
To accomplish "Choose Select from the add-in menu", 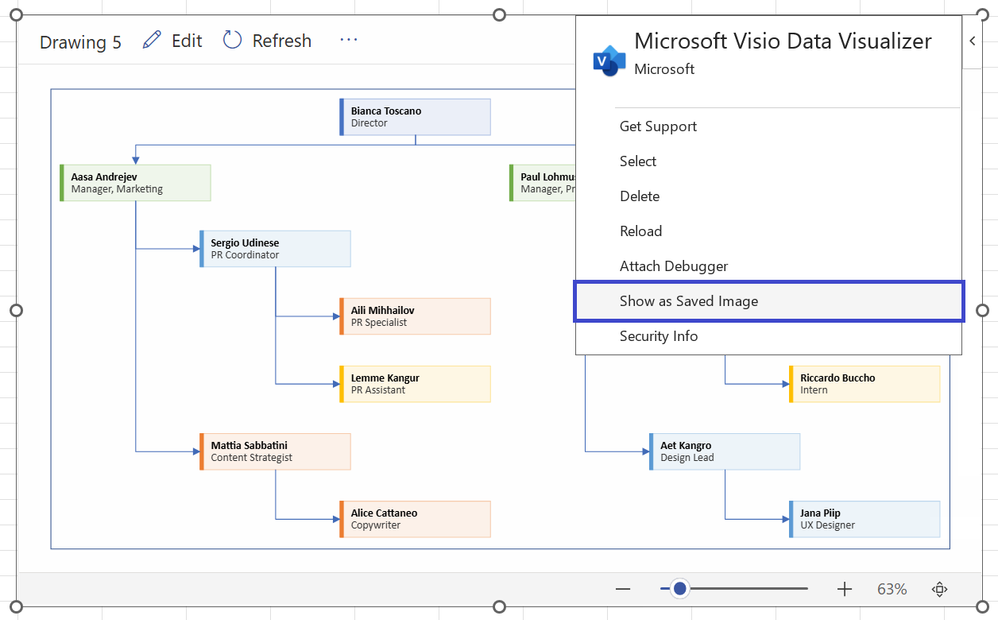I will pos(637,161).
